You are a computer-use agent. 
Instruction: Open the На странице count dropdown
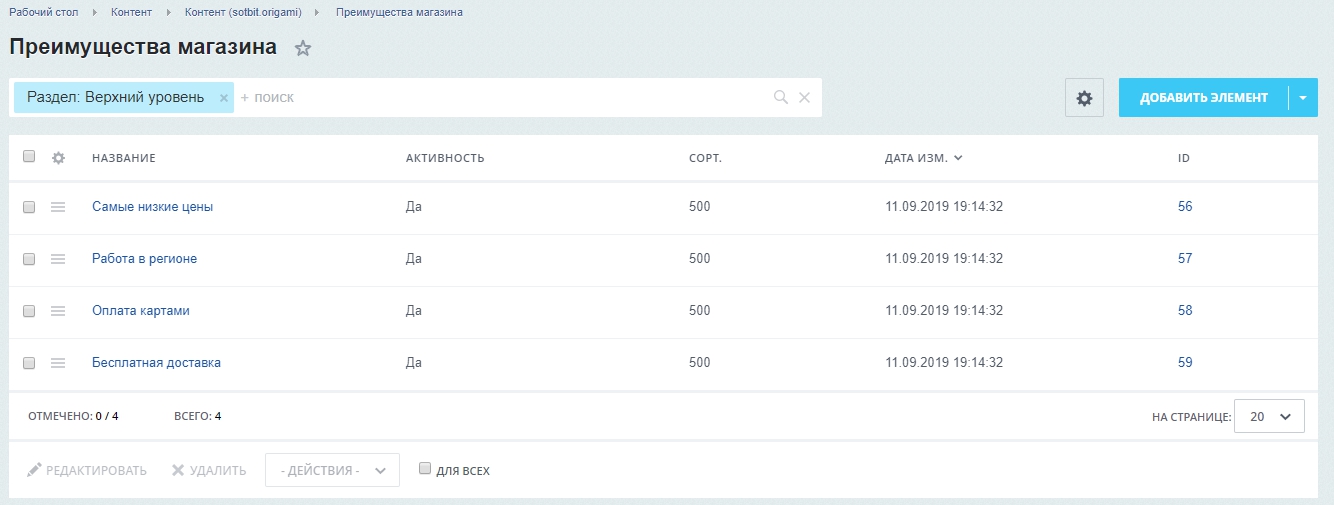tap(1269, 417)
